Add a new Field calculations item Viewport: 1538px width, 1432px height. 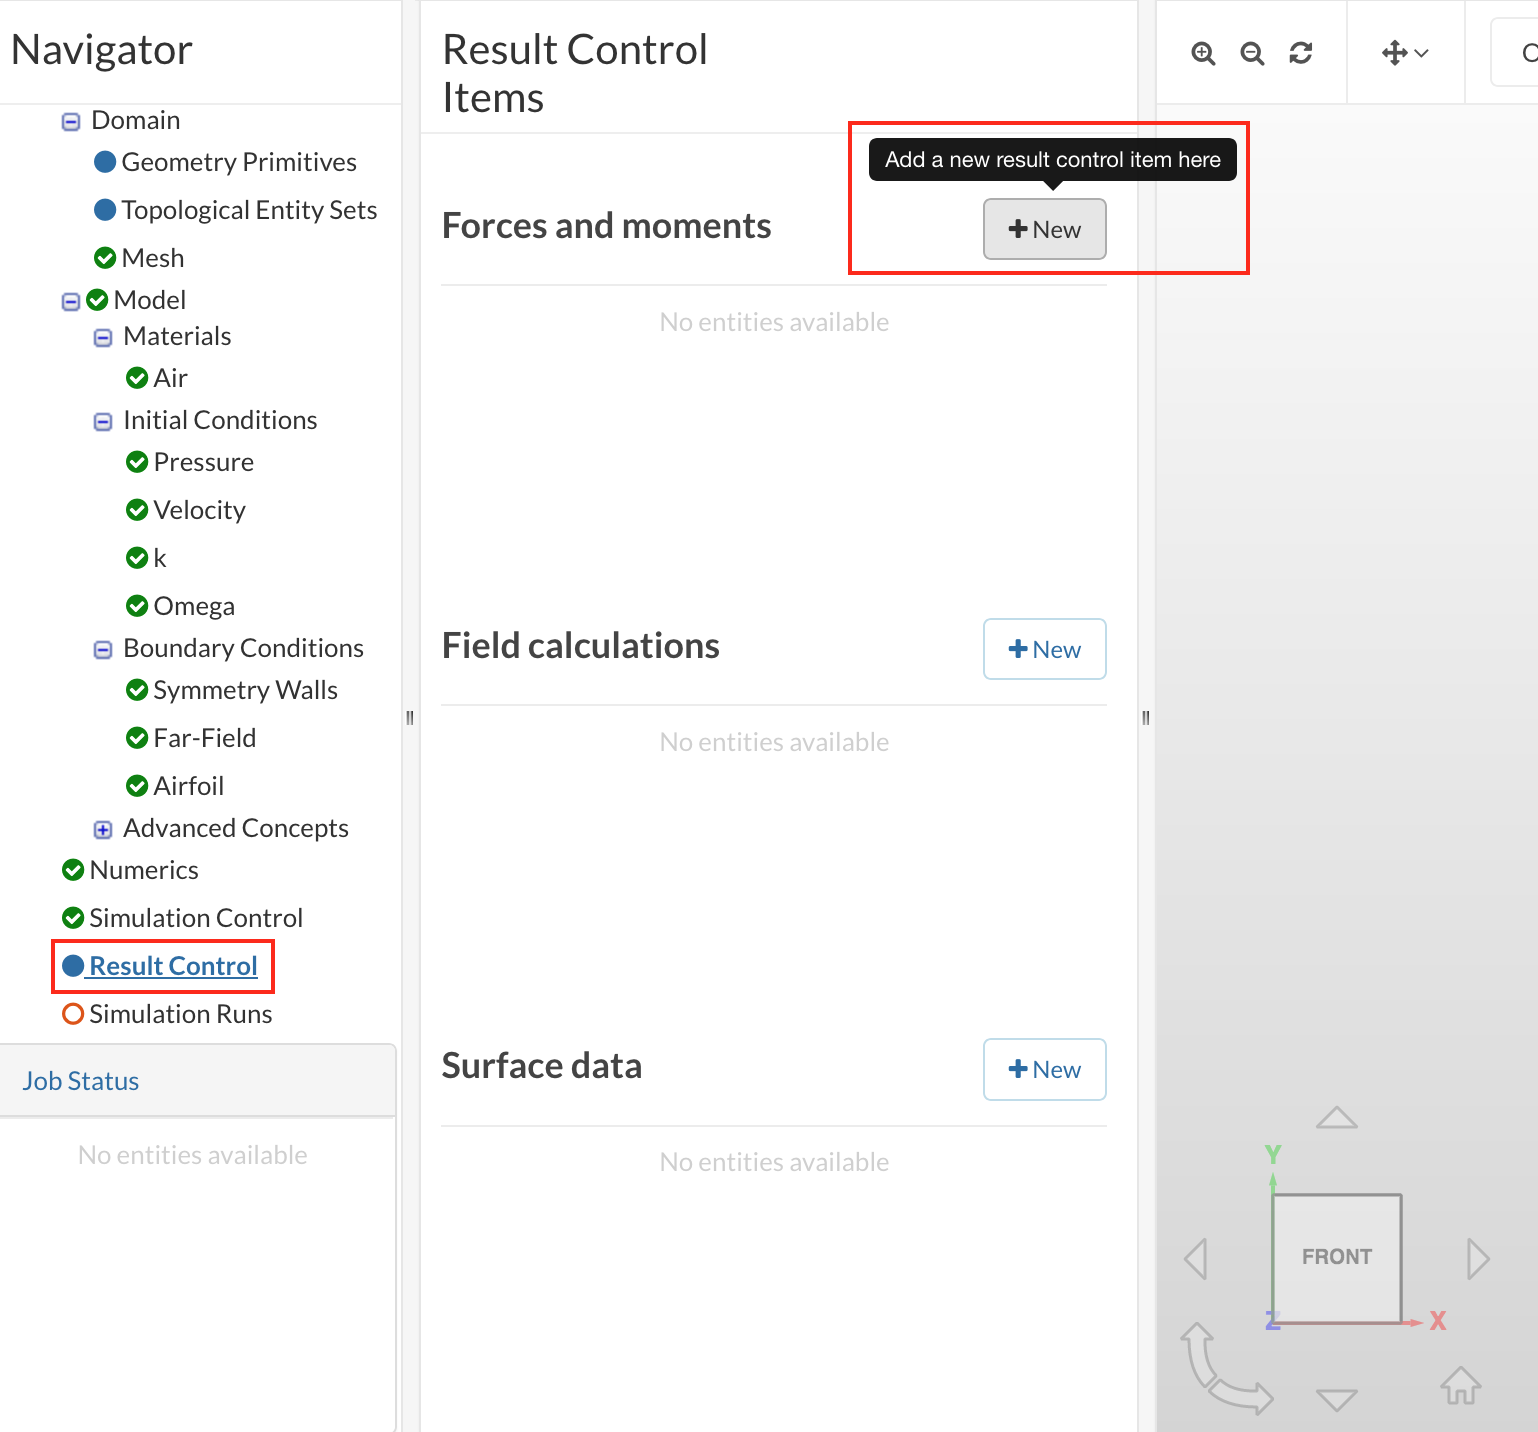coord(1044,649)
